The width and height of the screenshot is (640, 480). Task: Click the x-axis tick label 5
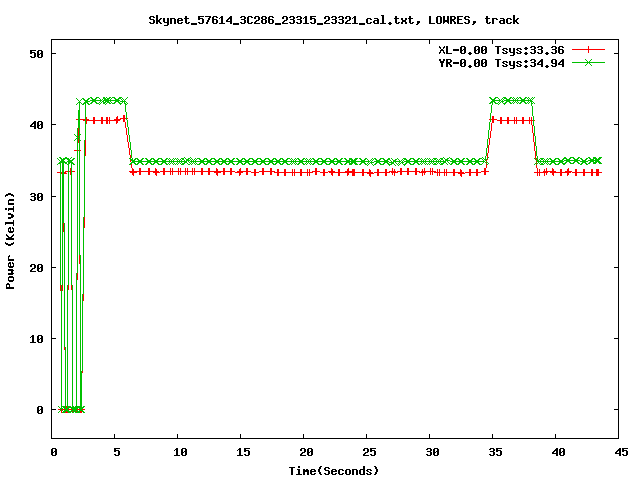click(x=117, y=452)
